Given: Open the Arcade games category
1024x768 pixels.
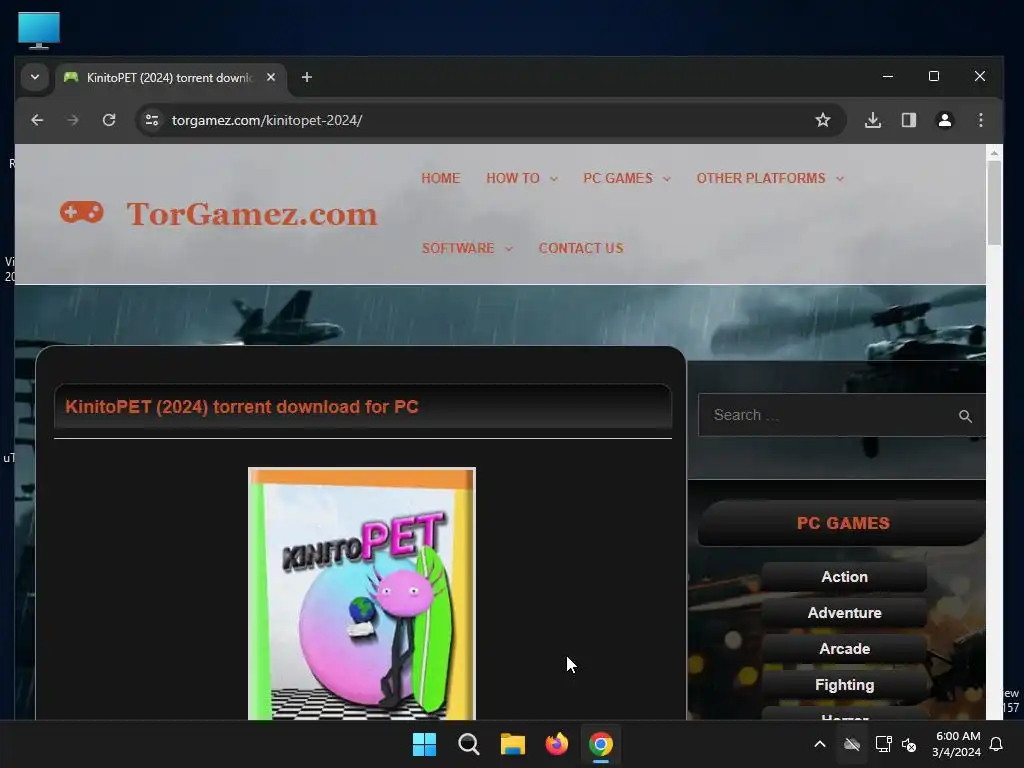Looking at the screenshot, I should (844, 648).
